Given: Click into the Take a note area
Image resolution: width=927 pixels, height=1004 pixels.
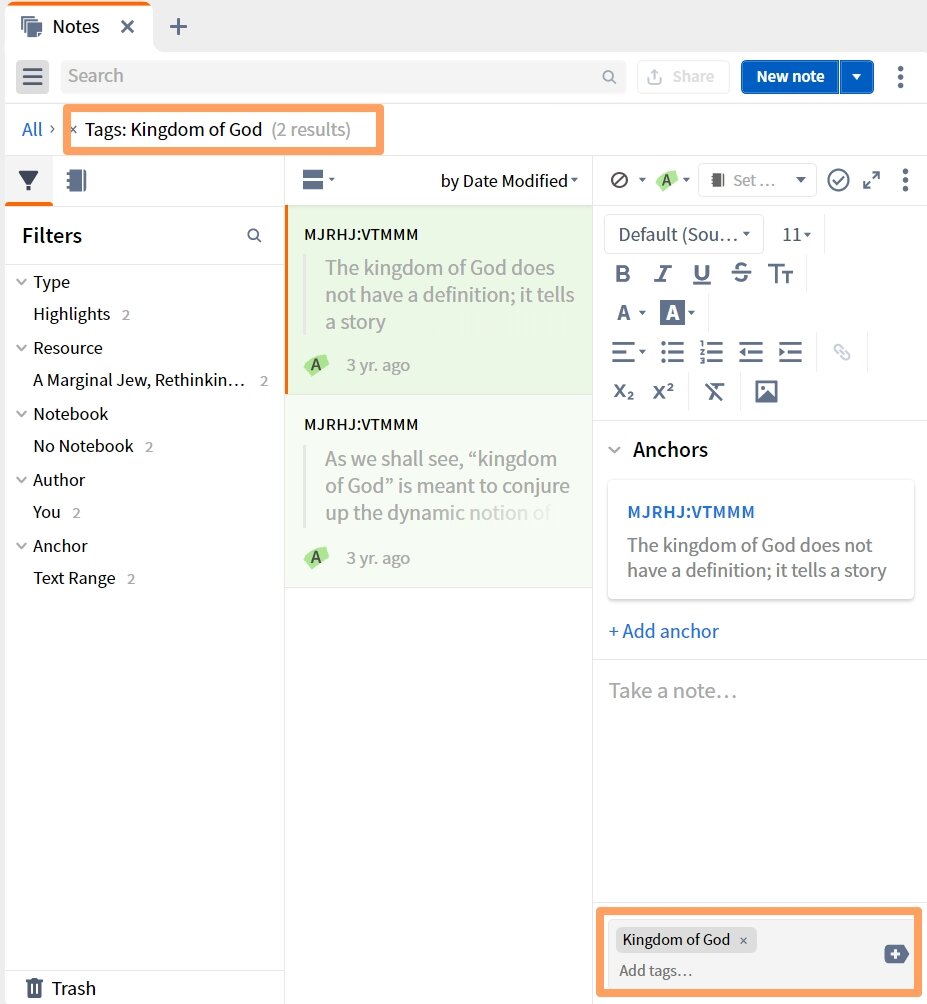Looking at the screenshot, I should click(759, 781).
